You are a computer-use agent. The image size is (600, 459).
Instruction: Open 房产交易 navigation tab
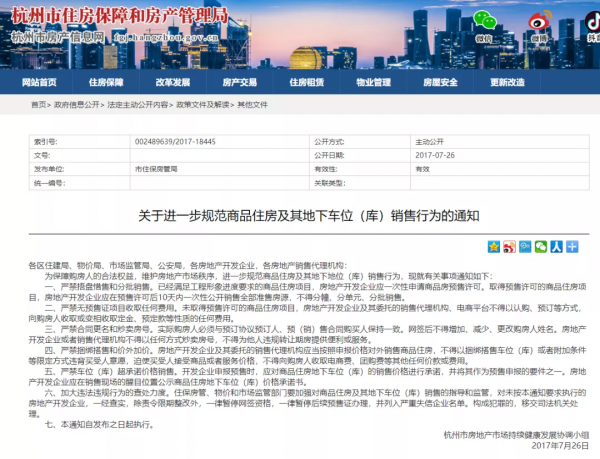pos(240,82)
